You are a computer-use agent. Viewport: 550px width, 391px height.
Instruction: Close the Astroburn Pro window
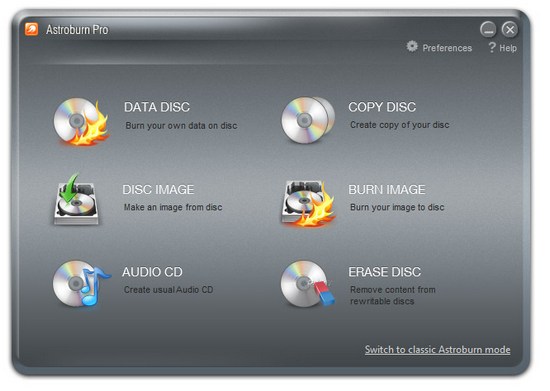510,29
